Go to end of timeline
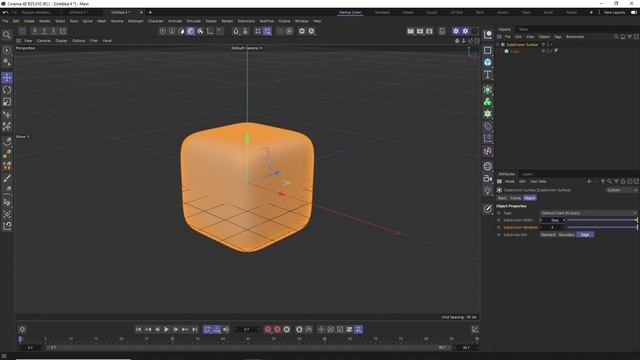 click(x=195, y=329)
